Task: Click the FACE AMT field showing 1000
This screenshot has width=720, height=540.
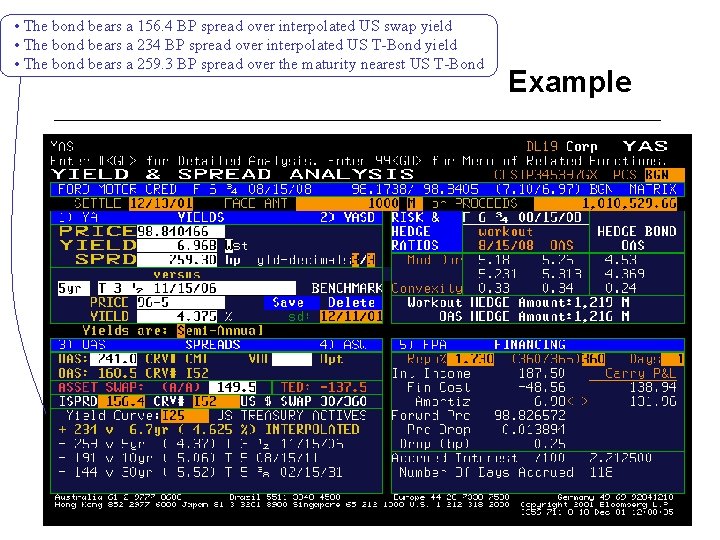Action: pyautogui.click(x=348, y=203)
